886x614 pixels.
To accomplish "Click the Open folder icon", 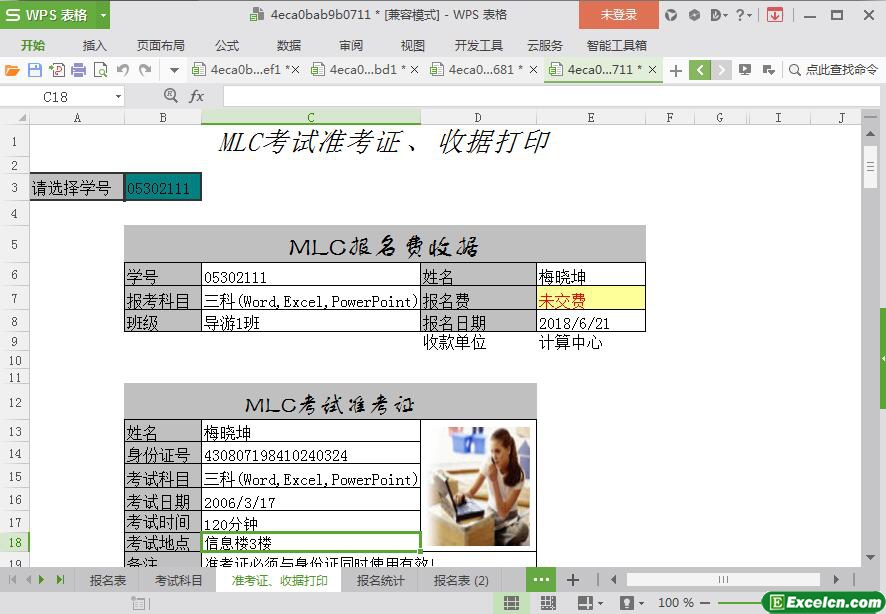I will pos(12,70).
